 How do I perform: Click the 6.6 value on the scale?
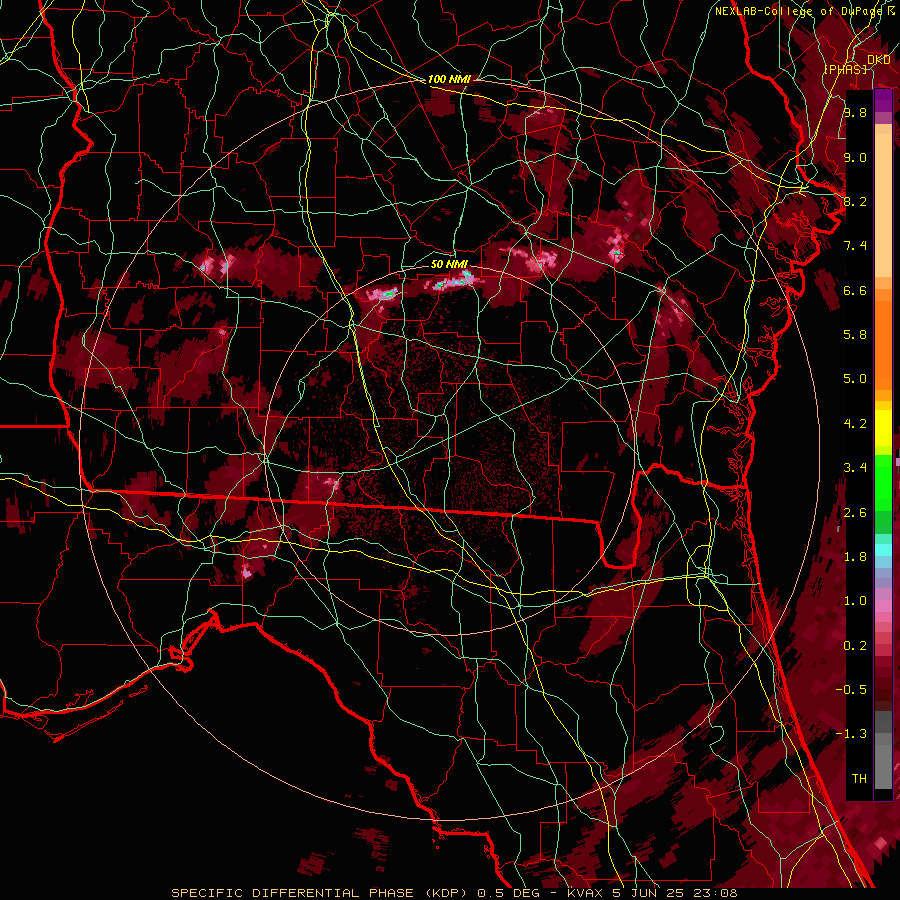pos(855,290)
